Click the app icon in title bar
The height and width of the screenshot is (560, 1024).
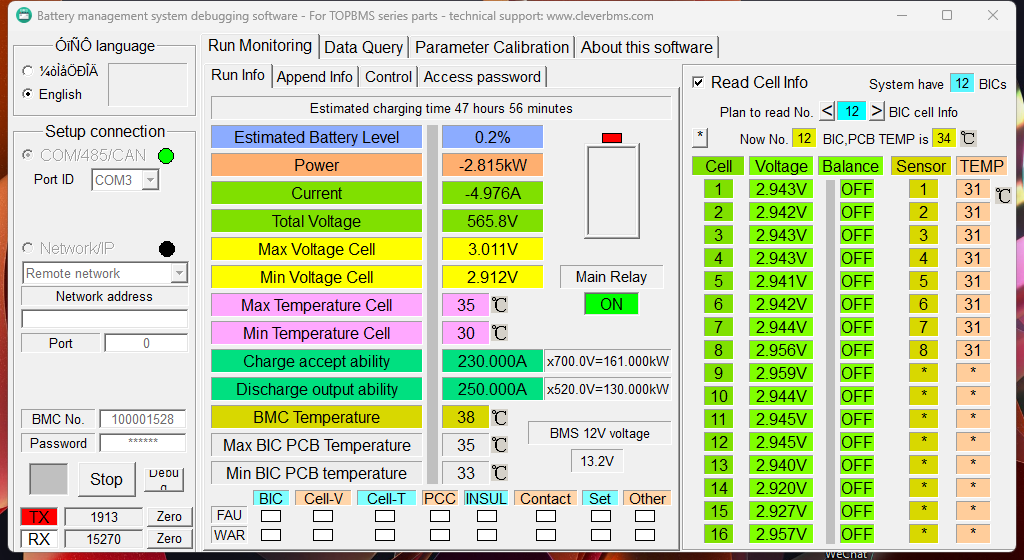click(24, 15)
